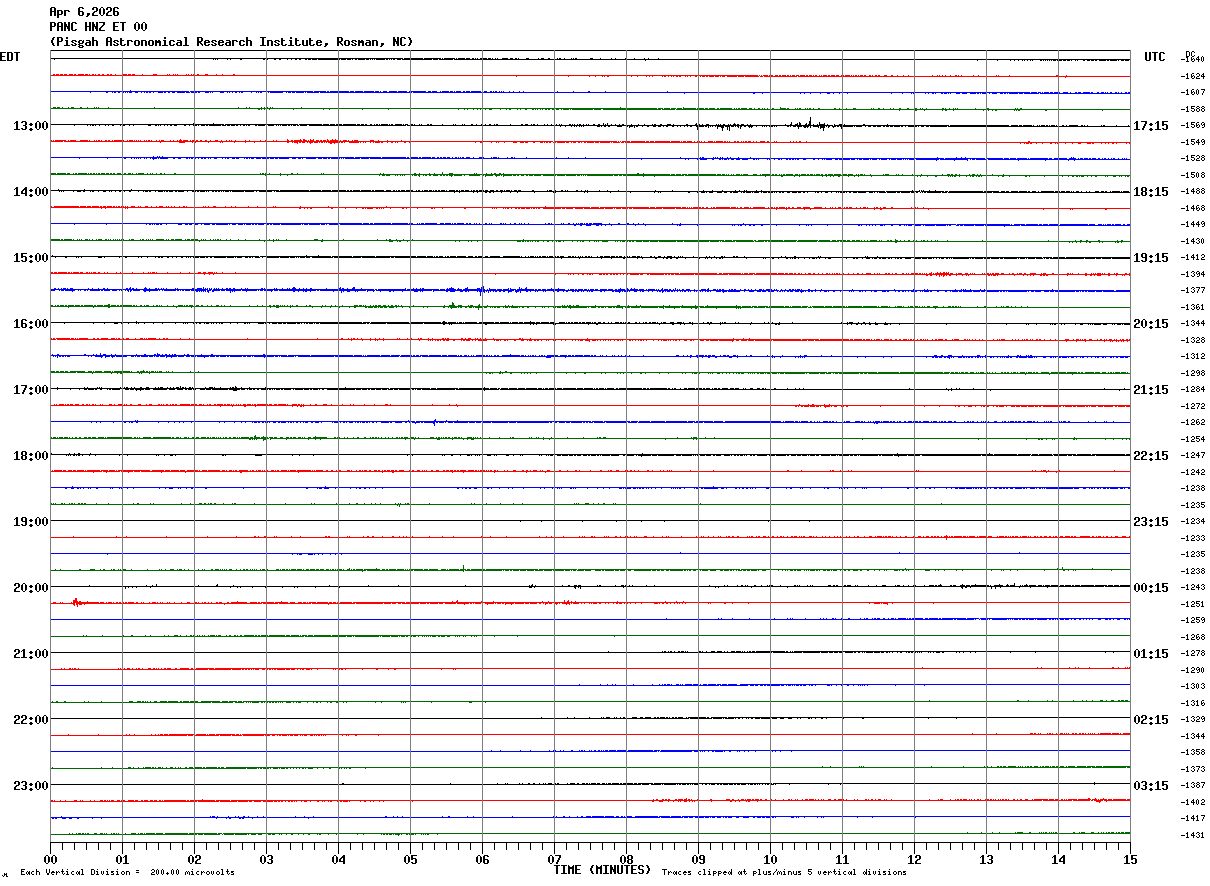
Task: Click the DC offset value -1508
Action: click(x=1193, y=175)
